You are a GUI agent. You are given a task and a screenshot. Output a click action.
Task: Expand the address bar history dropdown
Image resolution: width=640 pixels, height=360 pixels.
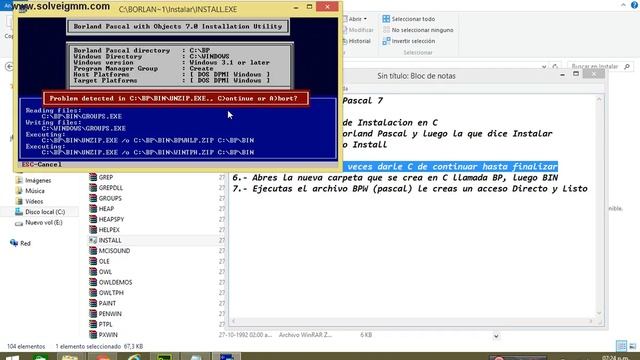544,67
